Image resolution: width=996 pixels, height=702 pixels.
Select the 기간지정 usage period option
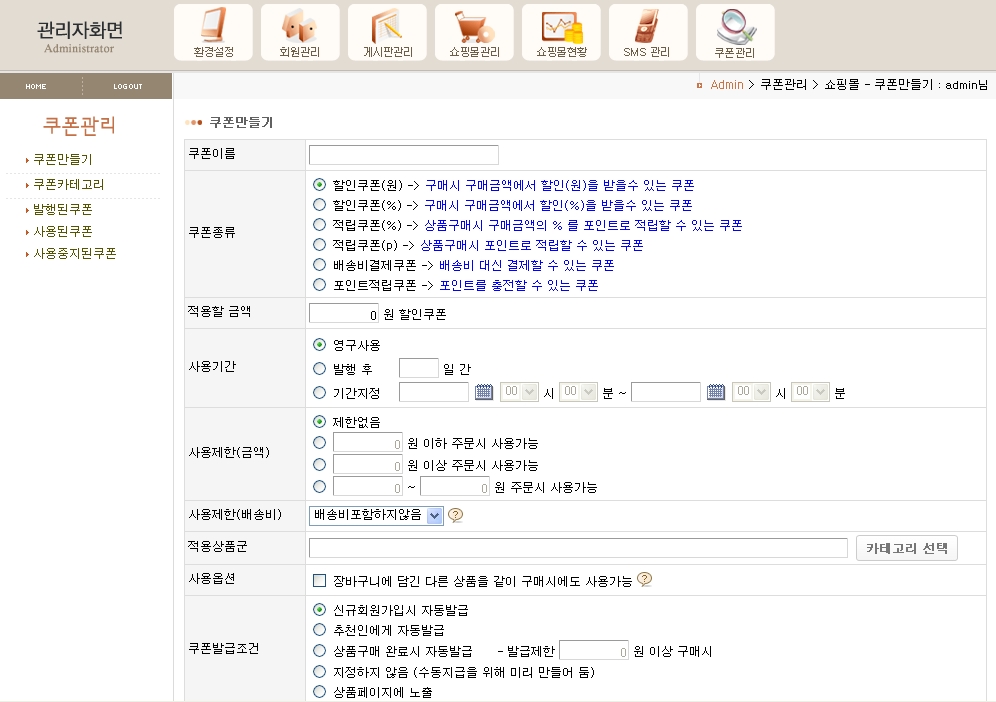320,393
